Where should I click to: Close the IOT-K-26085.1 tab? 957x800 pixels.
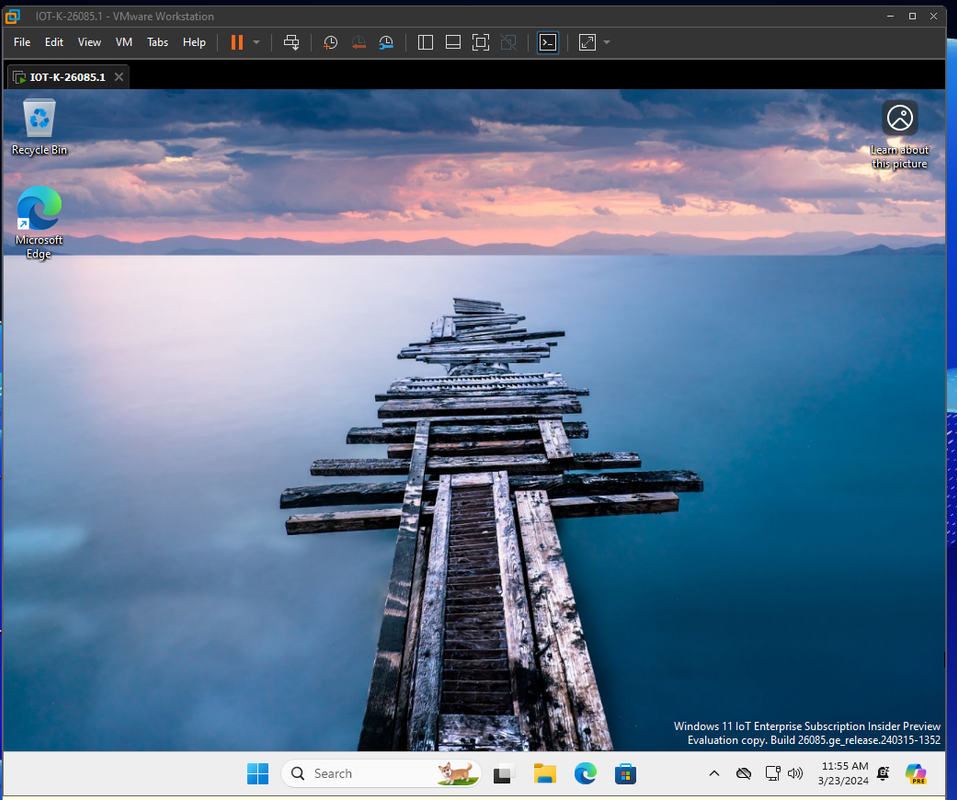119,77
